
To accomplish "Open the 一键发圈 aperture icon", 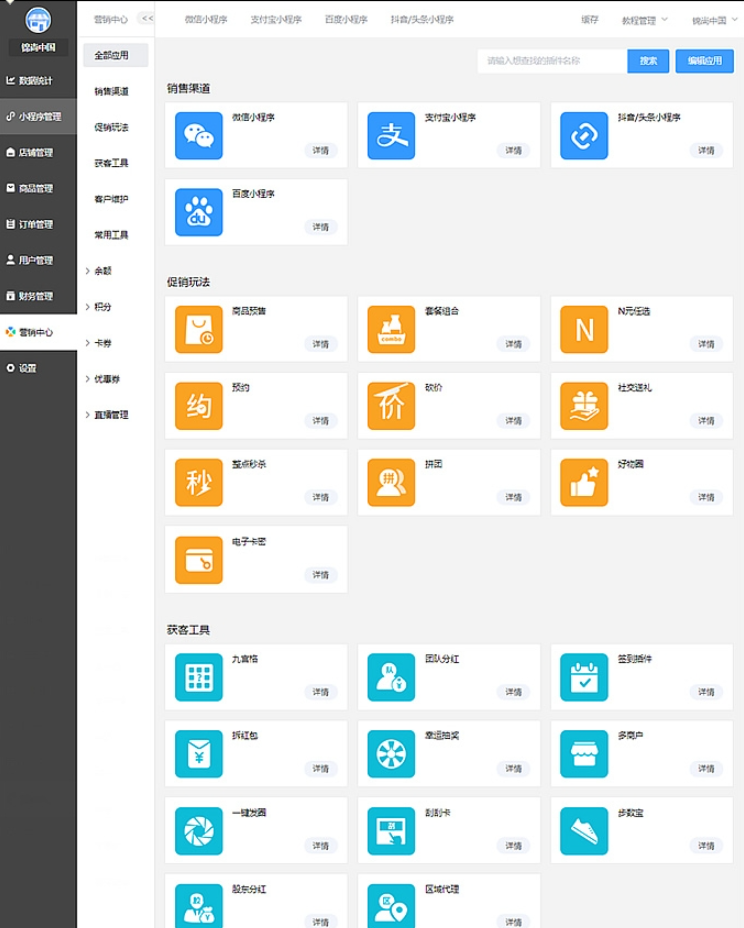I will 199,831.
